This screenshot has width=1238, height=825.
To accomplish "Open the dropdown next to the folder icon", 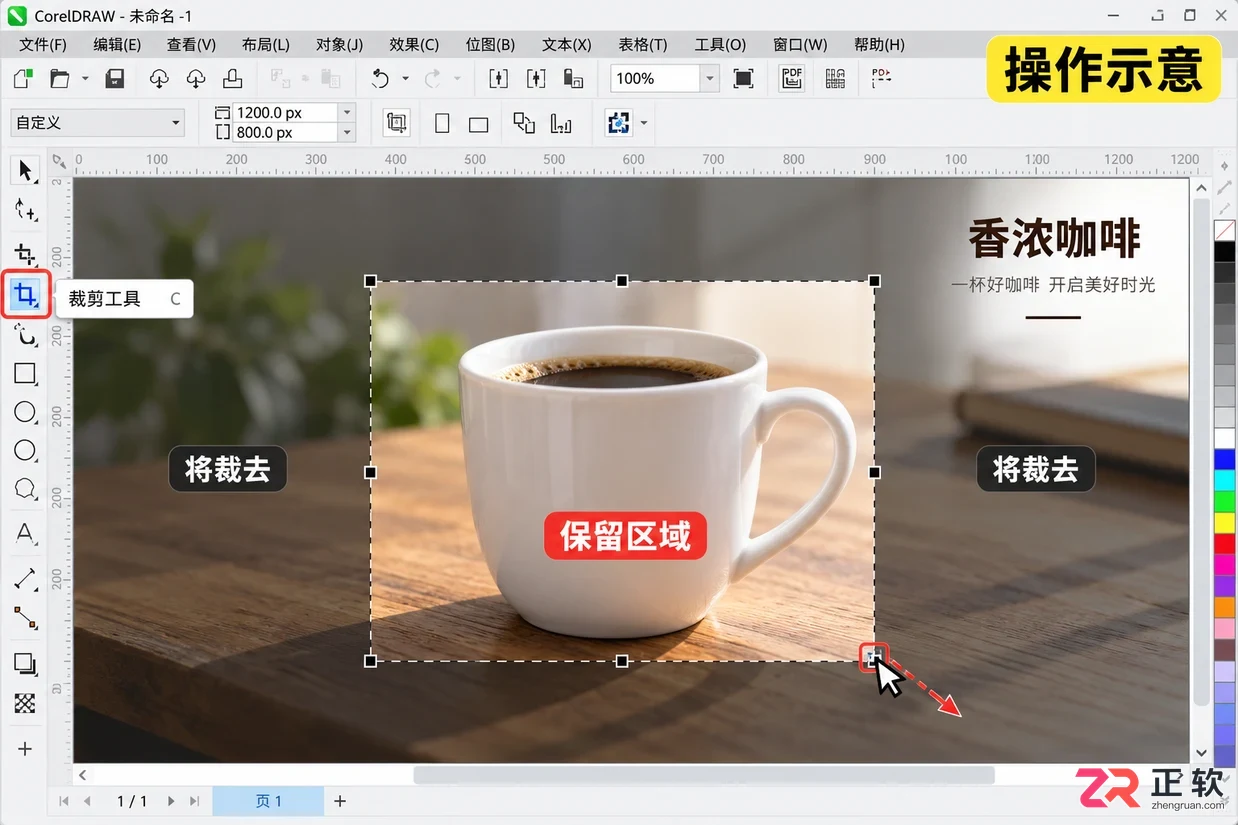I will tap(85, 78).
